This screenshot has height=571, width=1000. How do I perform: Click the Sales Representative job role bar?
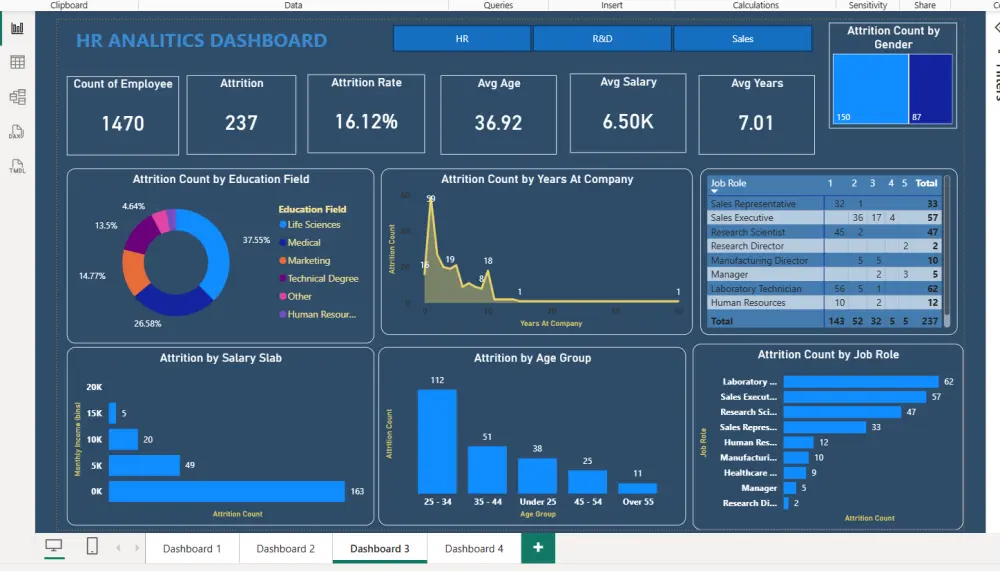click(825, 427)
